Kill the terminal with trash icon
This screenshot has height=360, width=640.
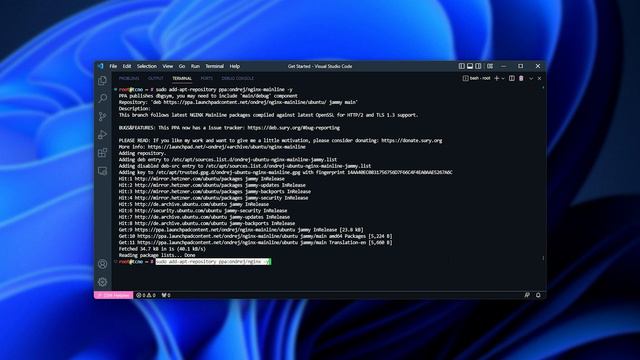coord(521,78)
